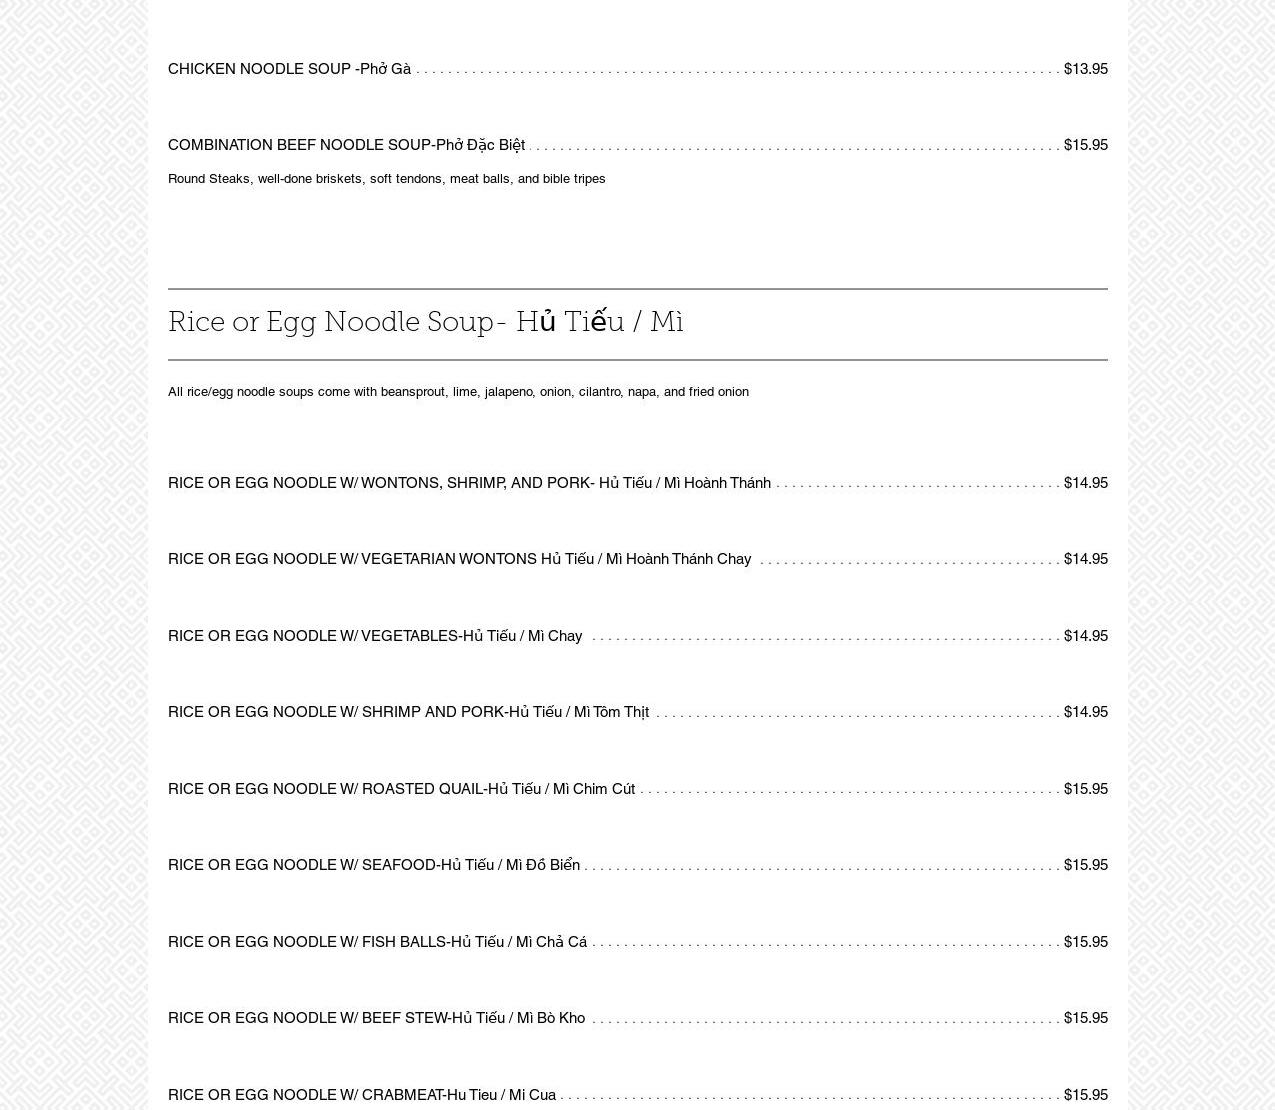Click price of Hủ Tiếu Hoành Thánh
1275x1110 pixels.
pos(1085,483)
